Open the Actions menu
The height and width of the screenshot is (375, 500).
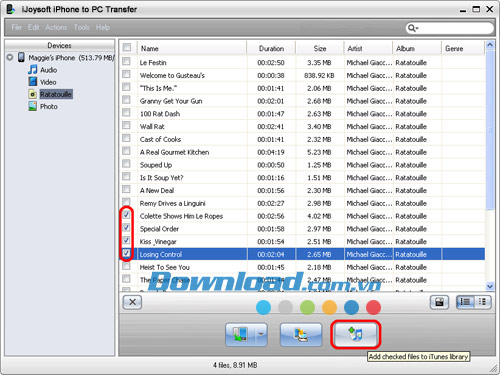[x=56, y=27]
